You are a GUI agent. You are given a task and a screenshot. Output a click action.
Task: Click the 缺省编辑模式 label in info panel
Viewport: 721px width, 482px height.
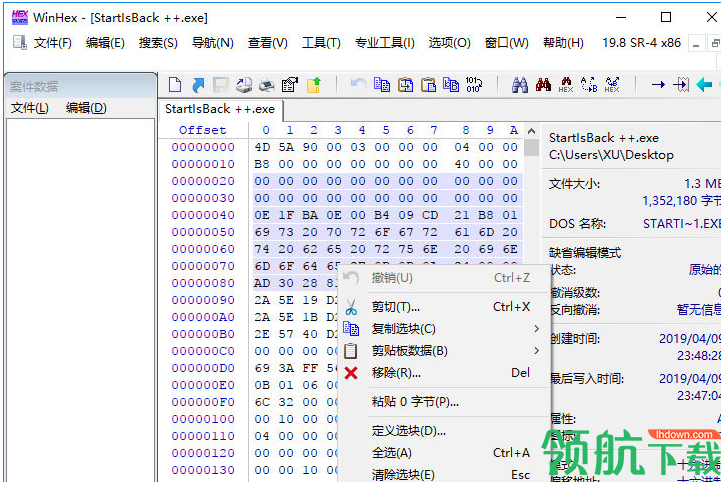point(584,252)
